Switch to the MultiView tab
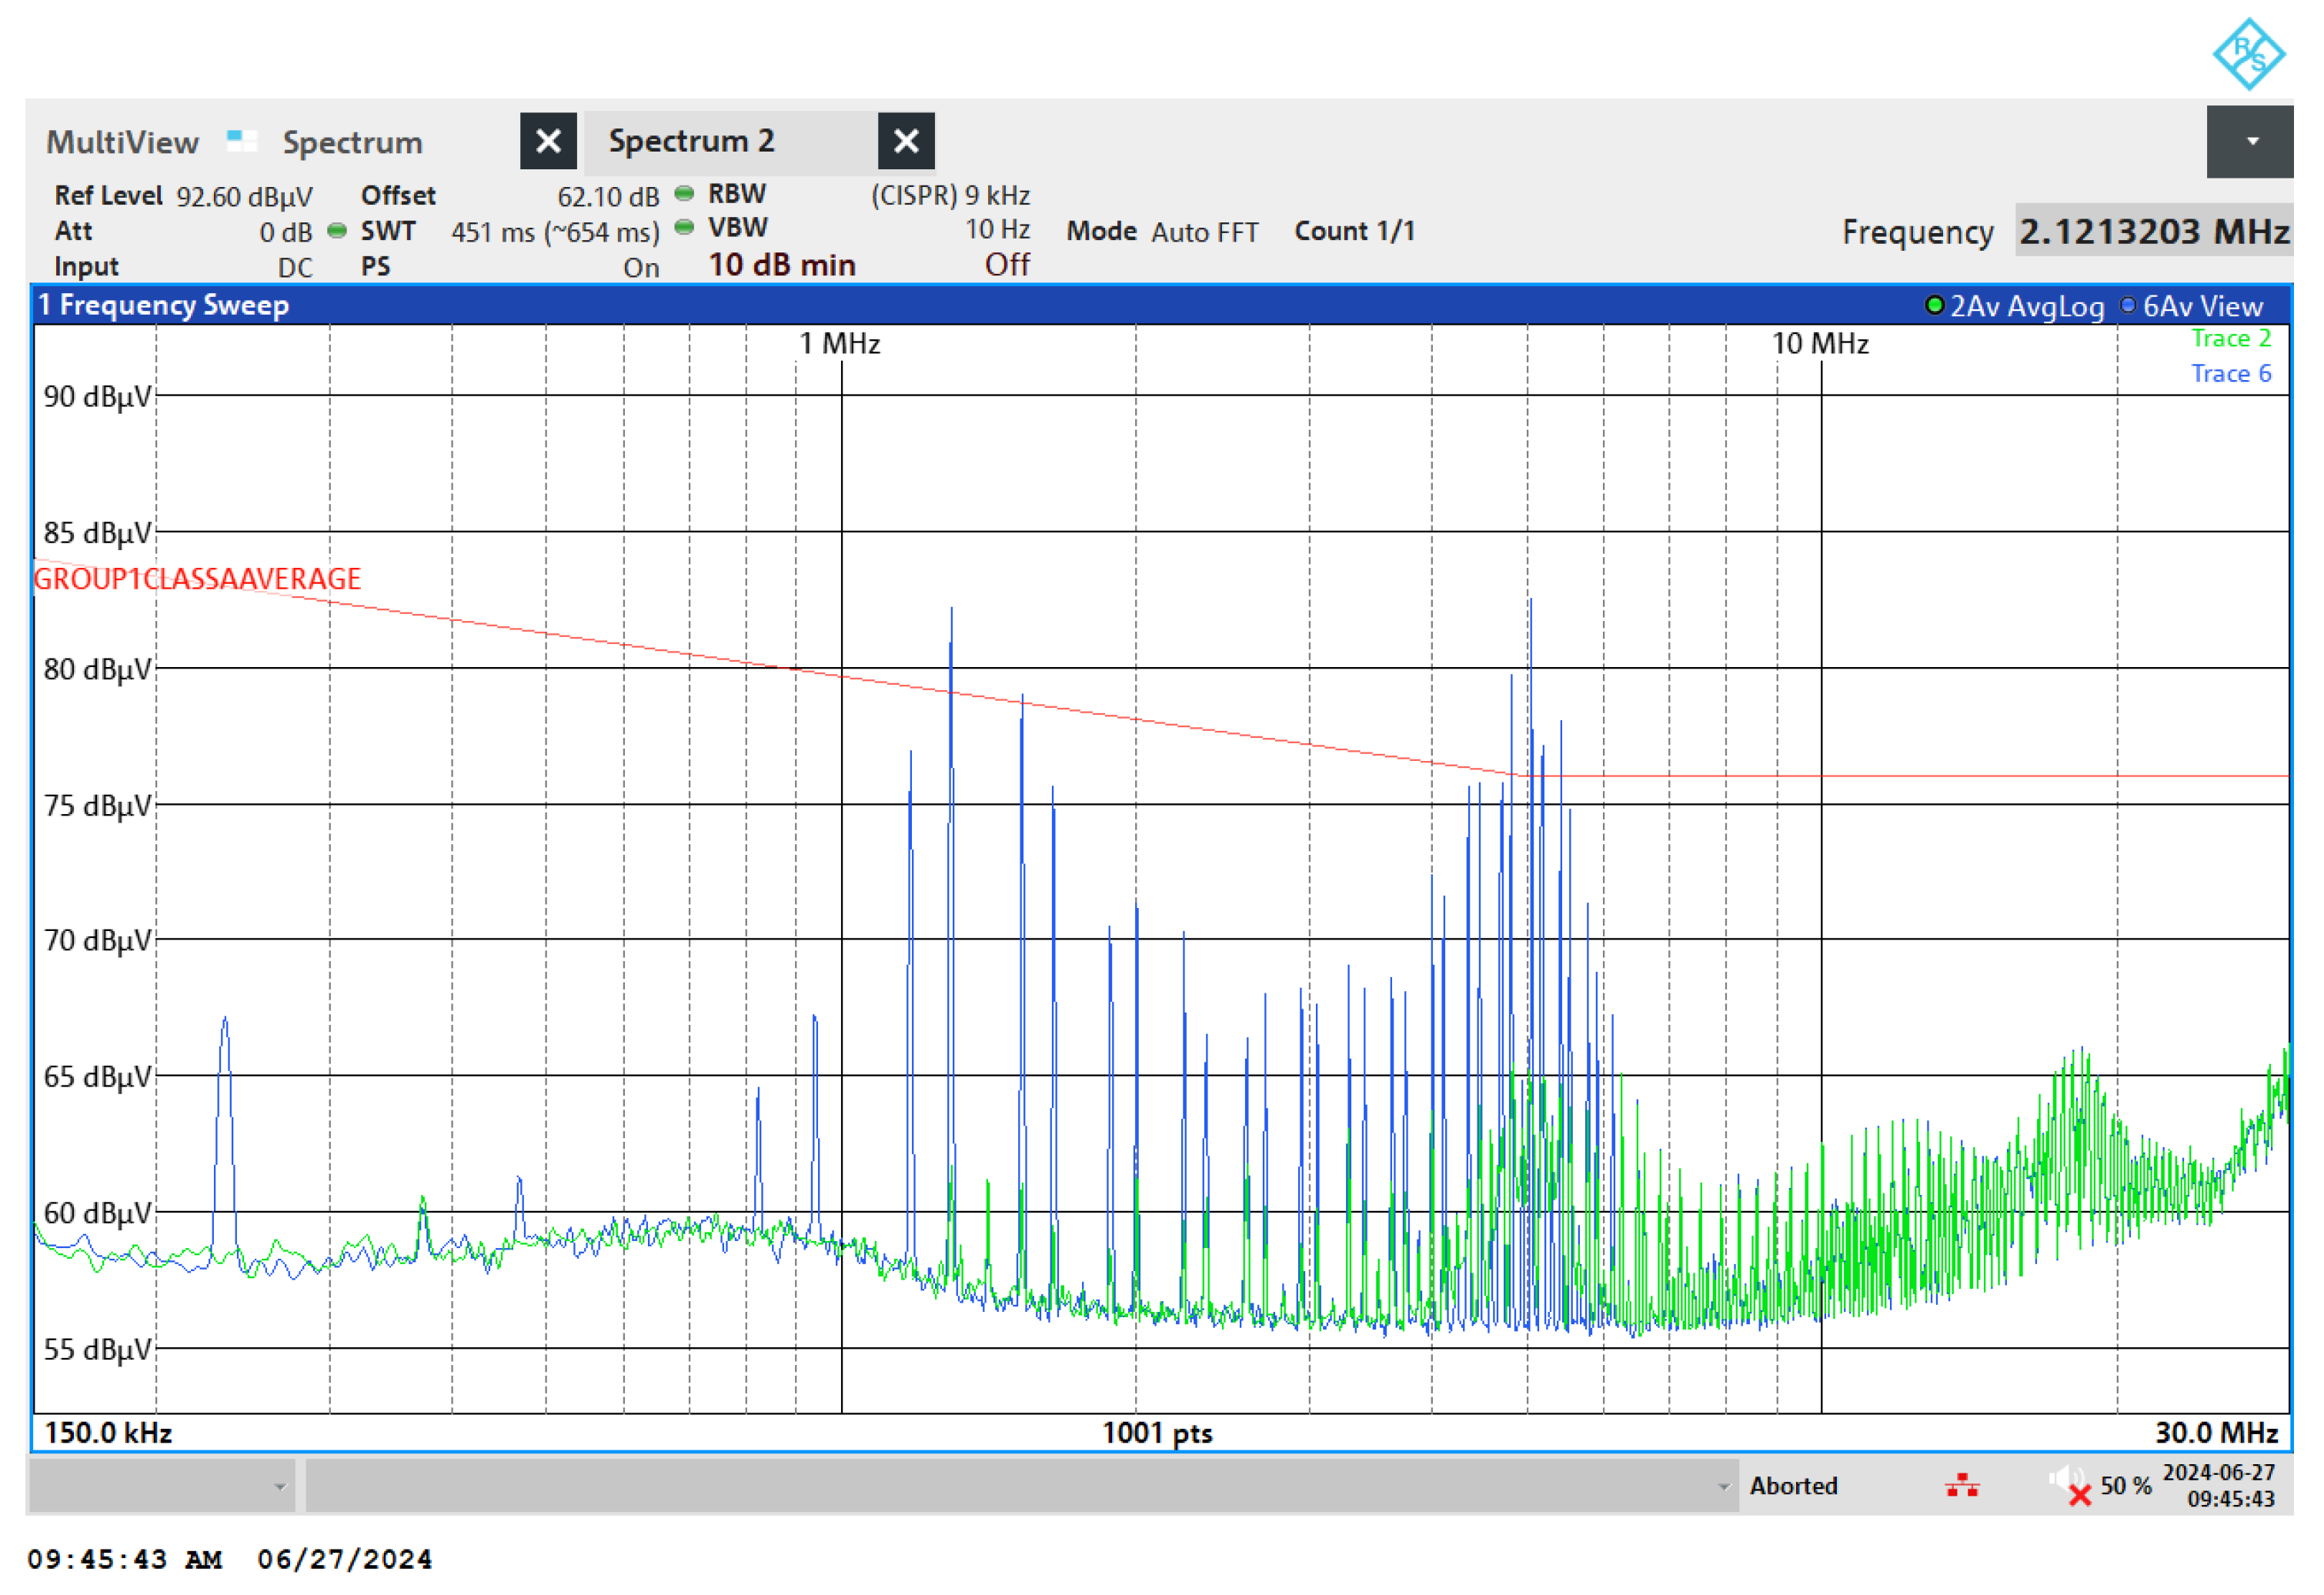This screenshot has width=2324, height=1595. [x=122, y=142]
